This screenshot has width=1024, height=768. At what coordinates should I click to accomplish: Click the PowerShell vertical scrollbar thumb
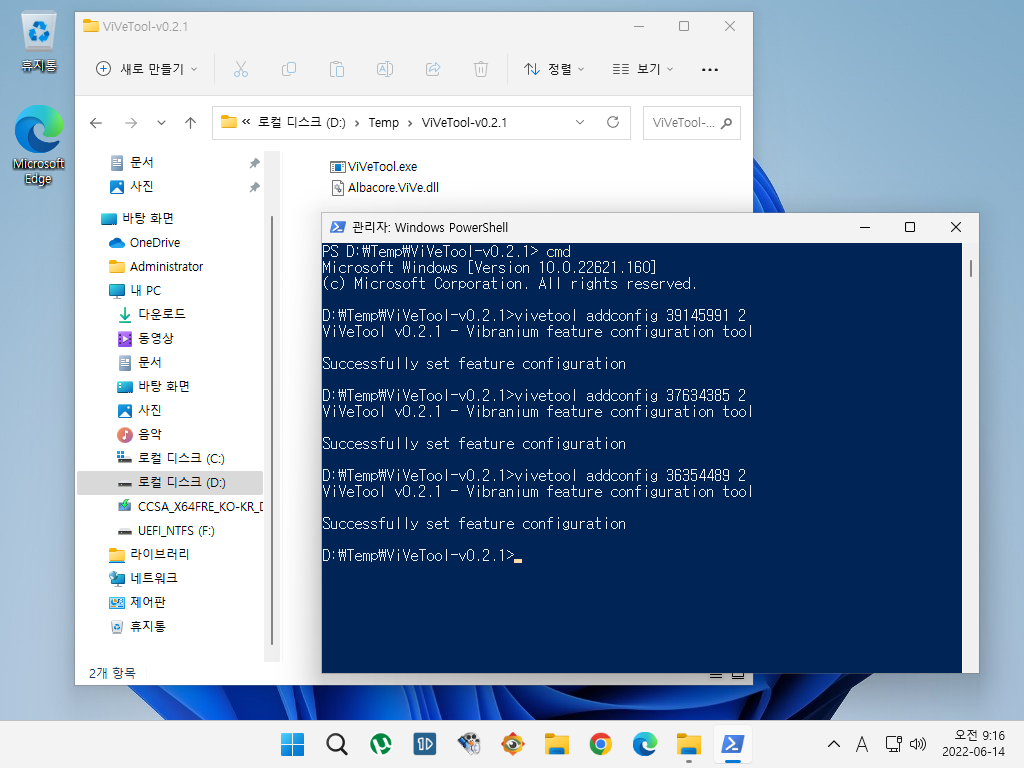[970, 268]
